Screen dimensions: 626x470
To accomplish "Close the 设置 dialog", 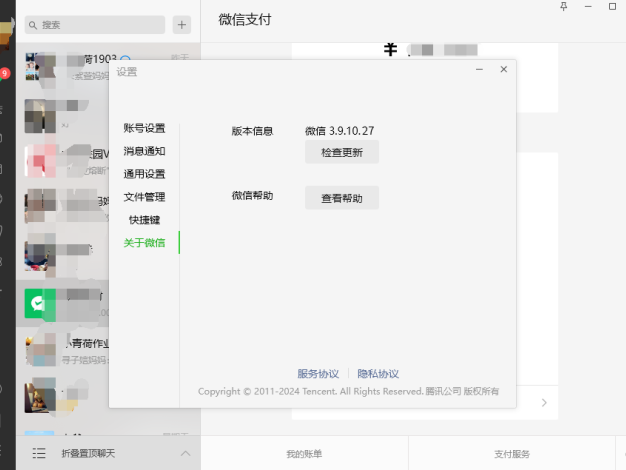I will (x=504, y=69).
